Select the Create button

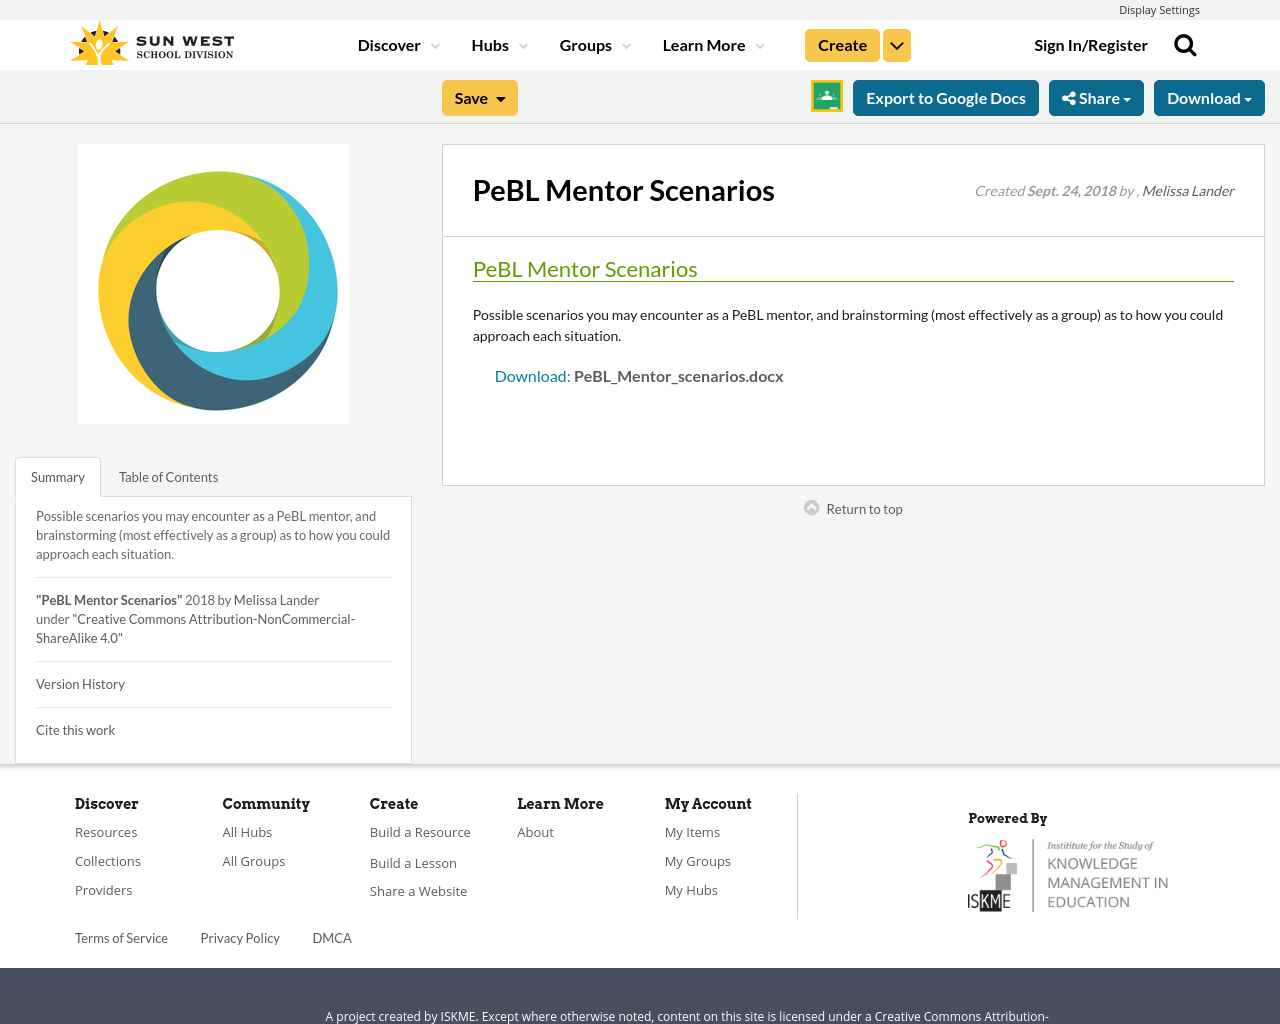841,44
